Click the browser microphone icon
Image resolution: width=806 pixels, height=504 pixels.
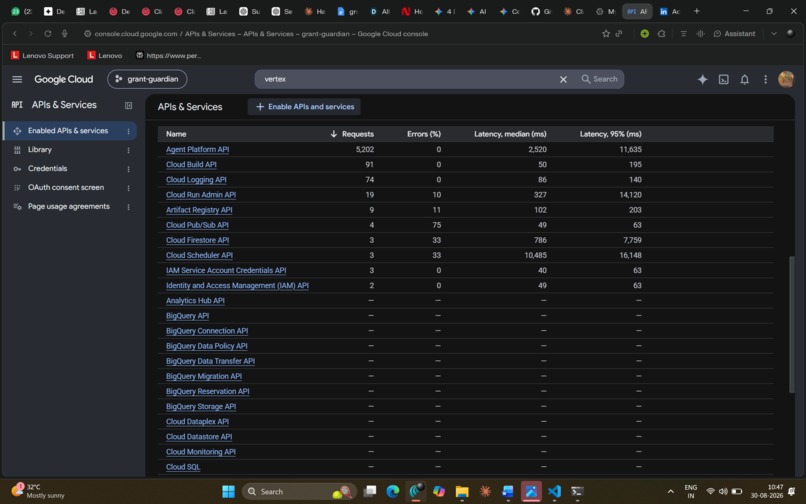coord(64,34)
